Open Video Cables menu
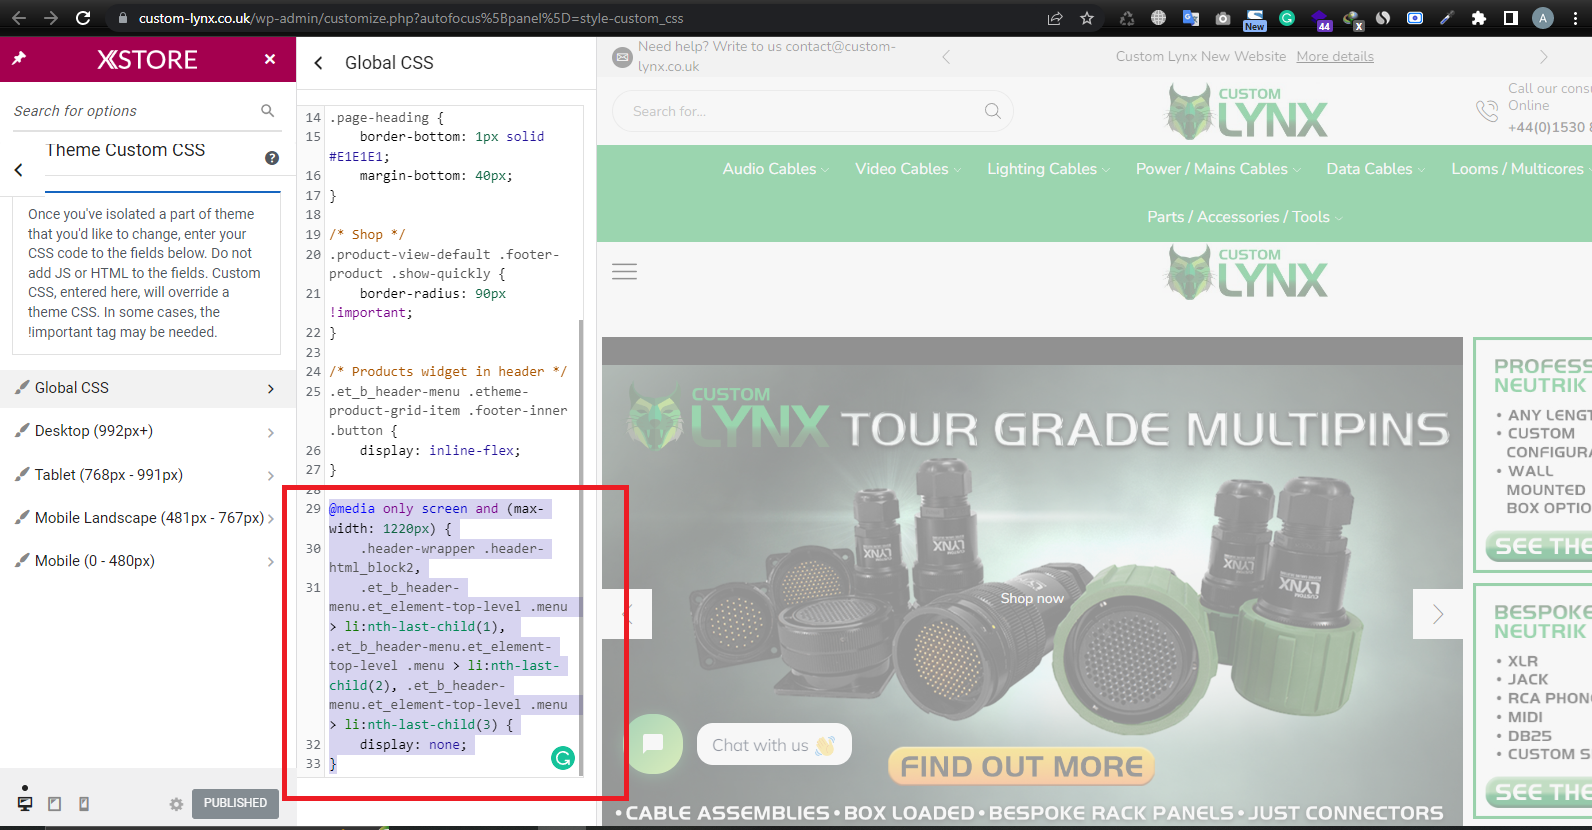This screenshot has width=1592, height=830. (907, 169)
